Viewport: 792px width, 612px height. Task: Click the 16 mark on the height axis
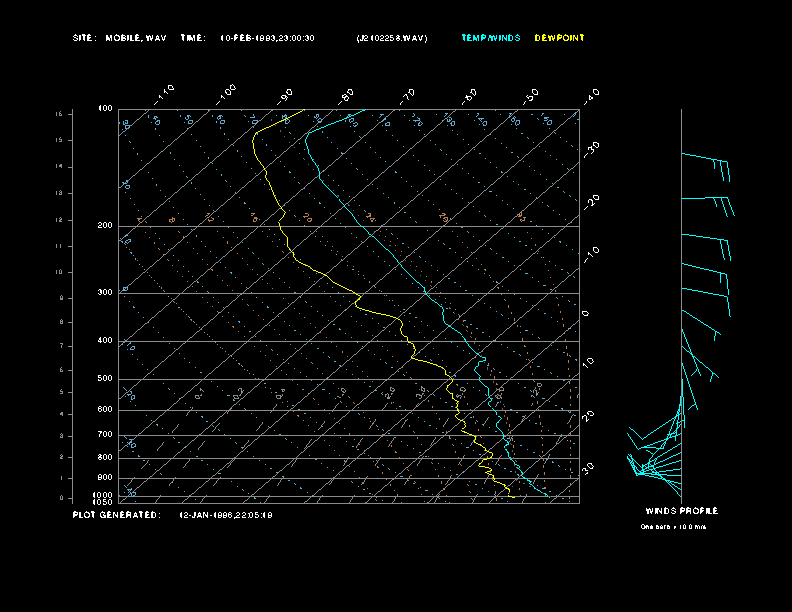coord(59,114)
